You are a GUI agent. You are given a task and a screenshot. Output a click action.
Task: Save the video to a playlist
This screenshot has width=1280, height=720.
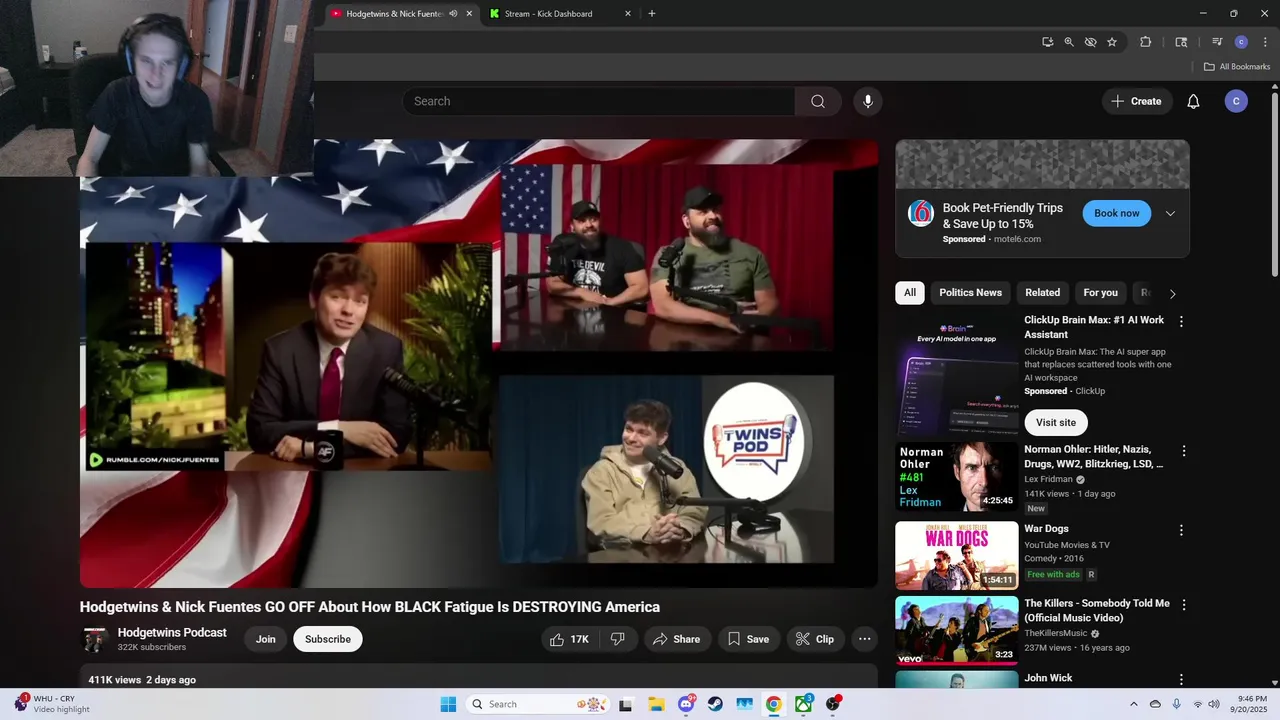coord(748,639)
